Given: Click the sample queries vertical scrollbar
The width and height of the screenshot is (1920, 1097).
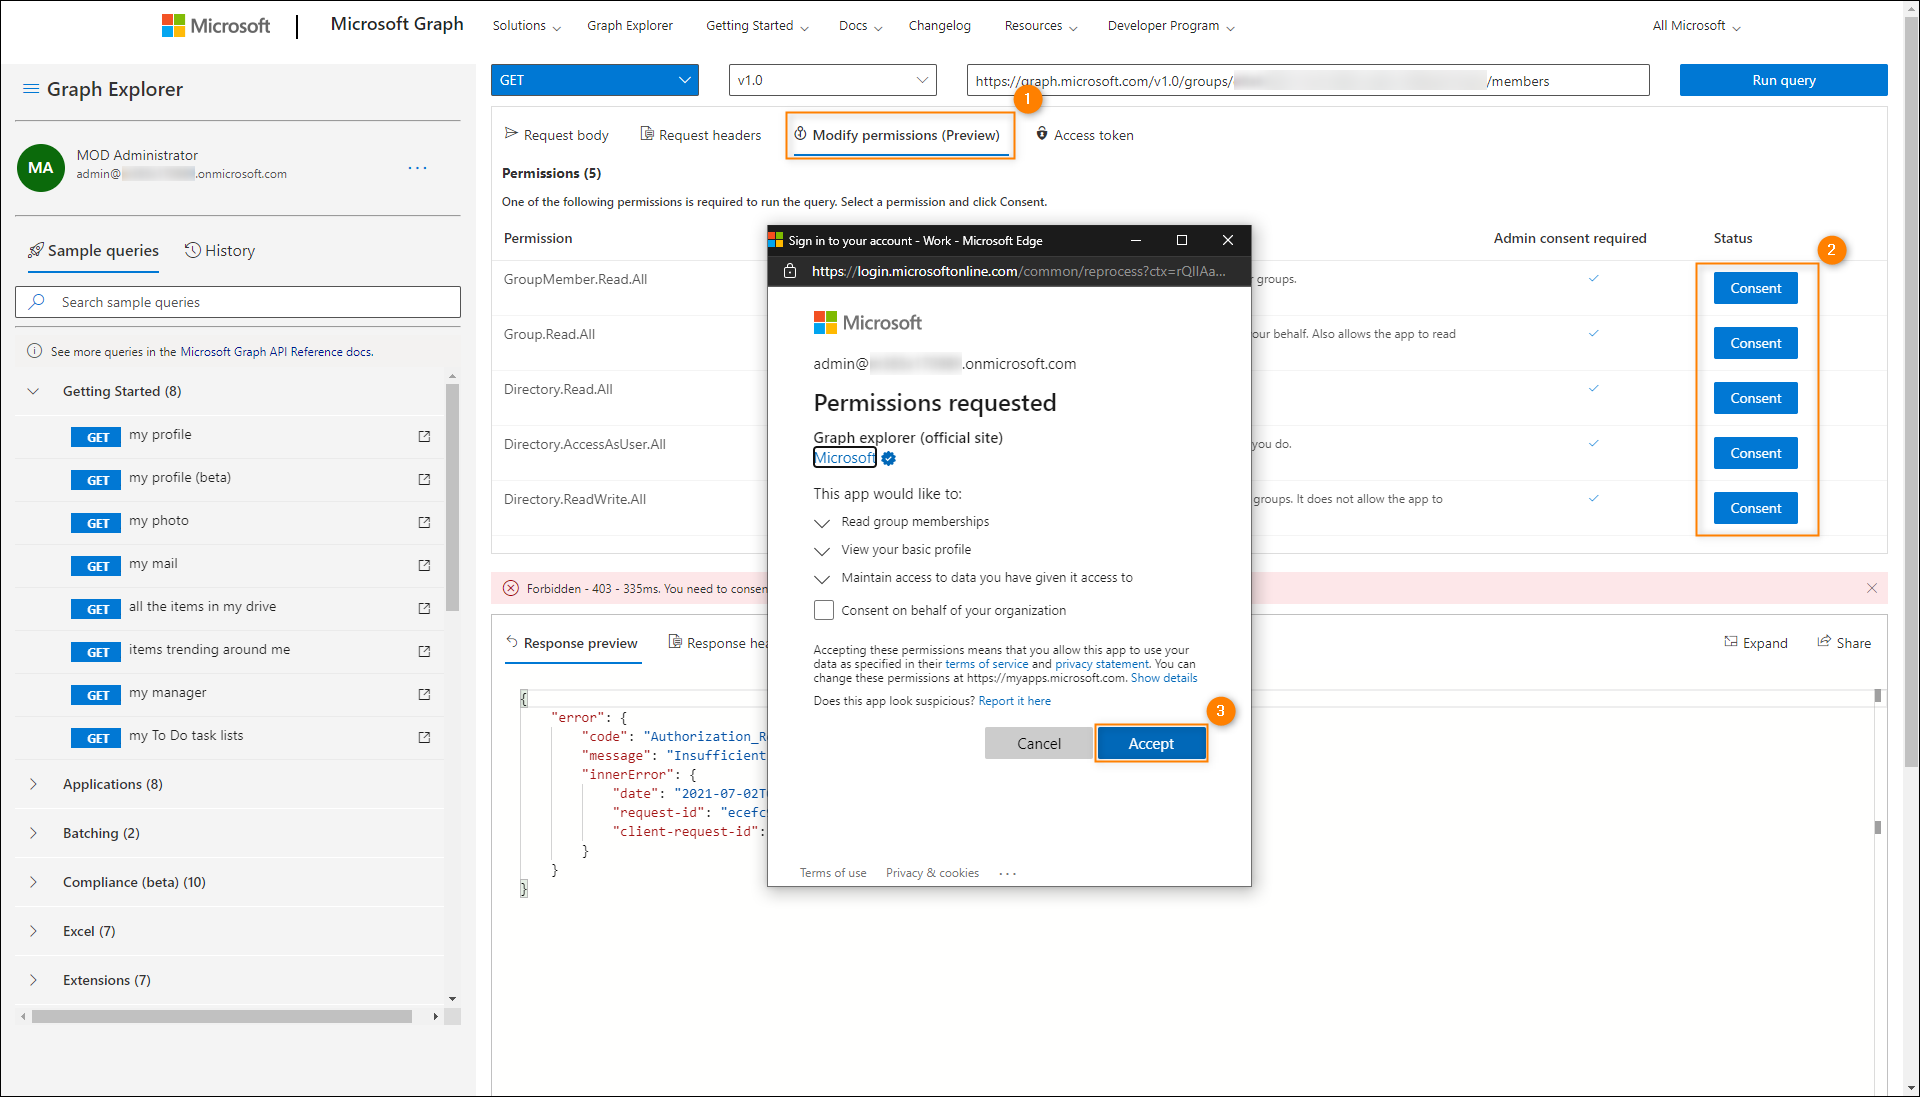Looking at the screenshot, I should [x=452, y=497].
